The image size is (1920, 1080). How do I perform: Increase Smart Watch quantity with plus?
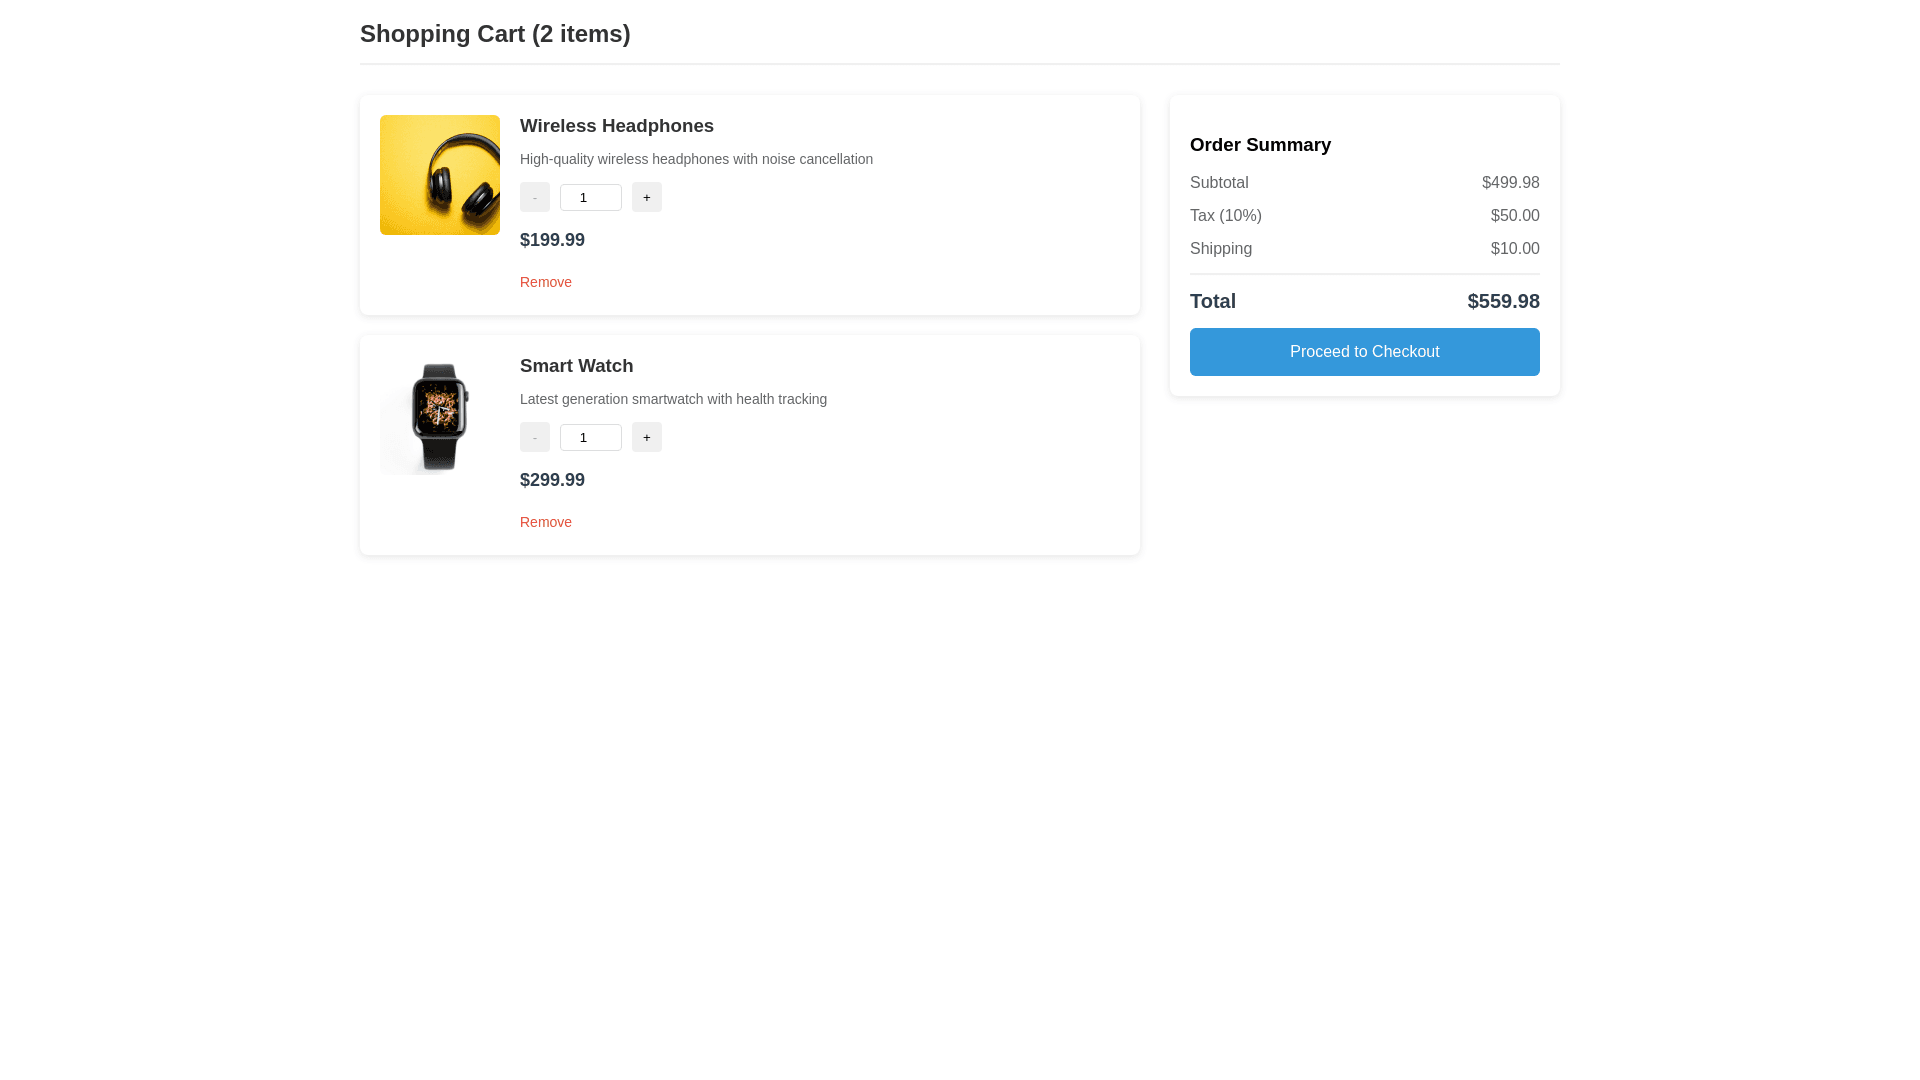tap(647, 437)
